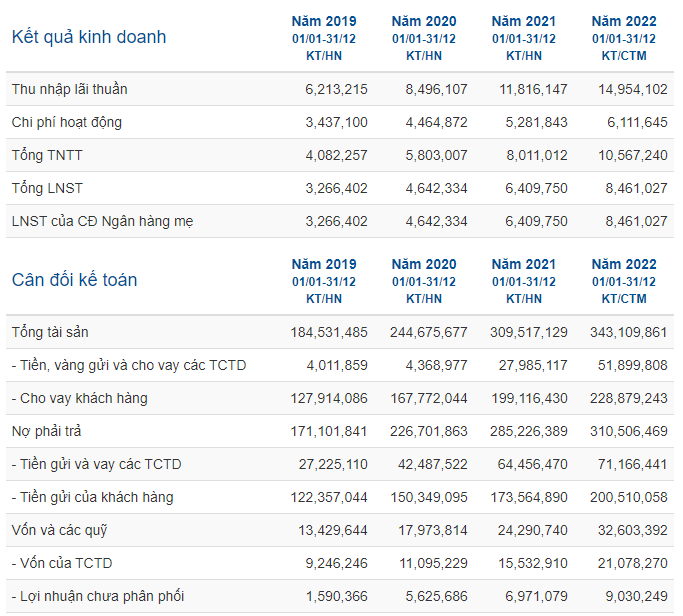The image size is (683, 616).
Task: Select 'Năm 2019' column header in Cân đối kế toán
Action: pyautogui.click(x=324, y=264)
